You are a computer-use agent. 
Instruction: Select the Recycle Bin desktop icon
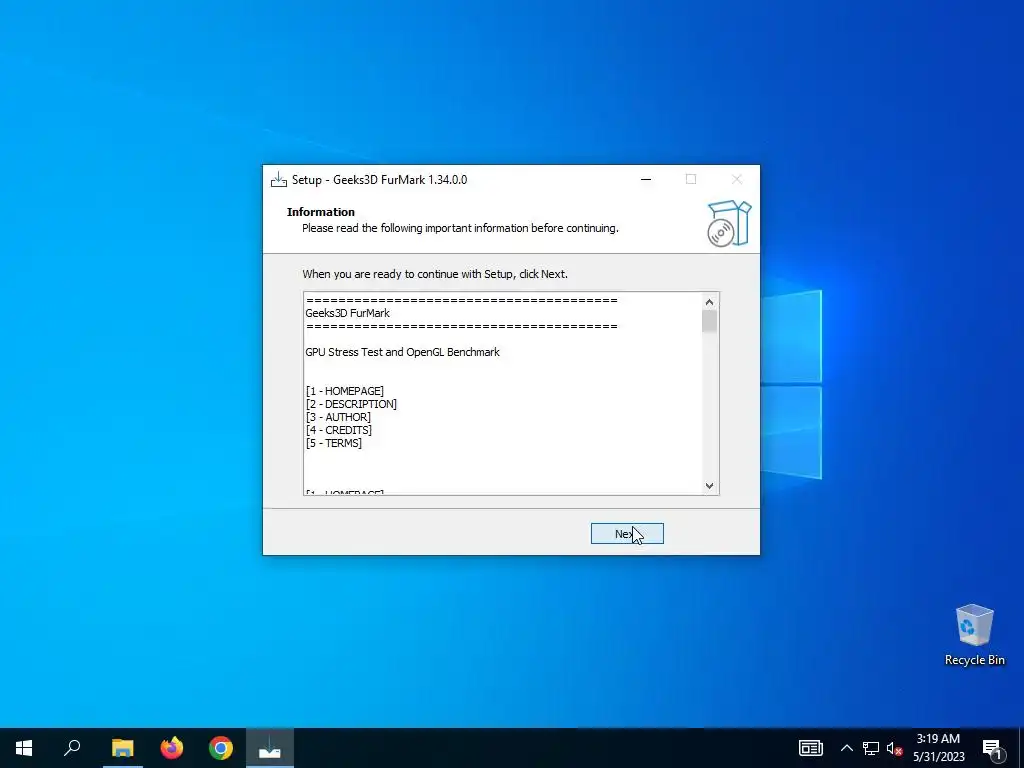click(x=974, y=635)
